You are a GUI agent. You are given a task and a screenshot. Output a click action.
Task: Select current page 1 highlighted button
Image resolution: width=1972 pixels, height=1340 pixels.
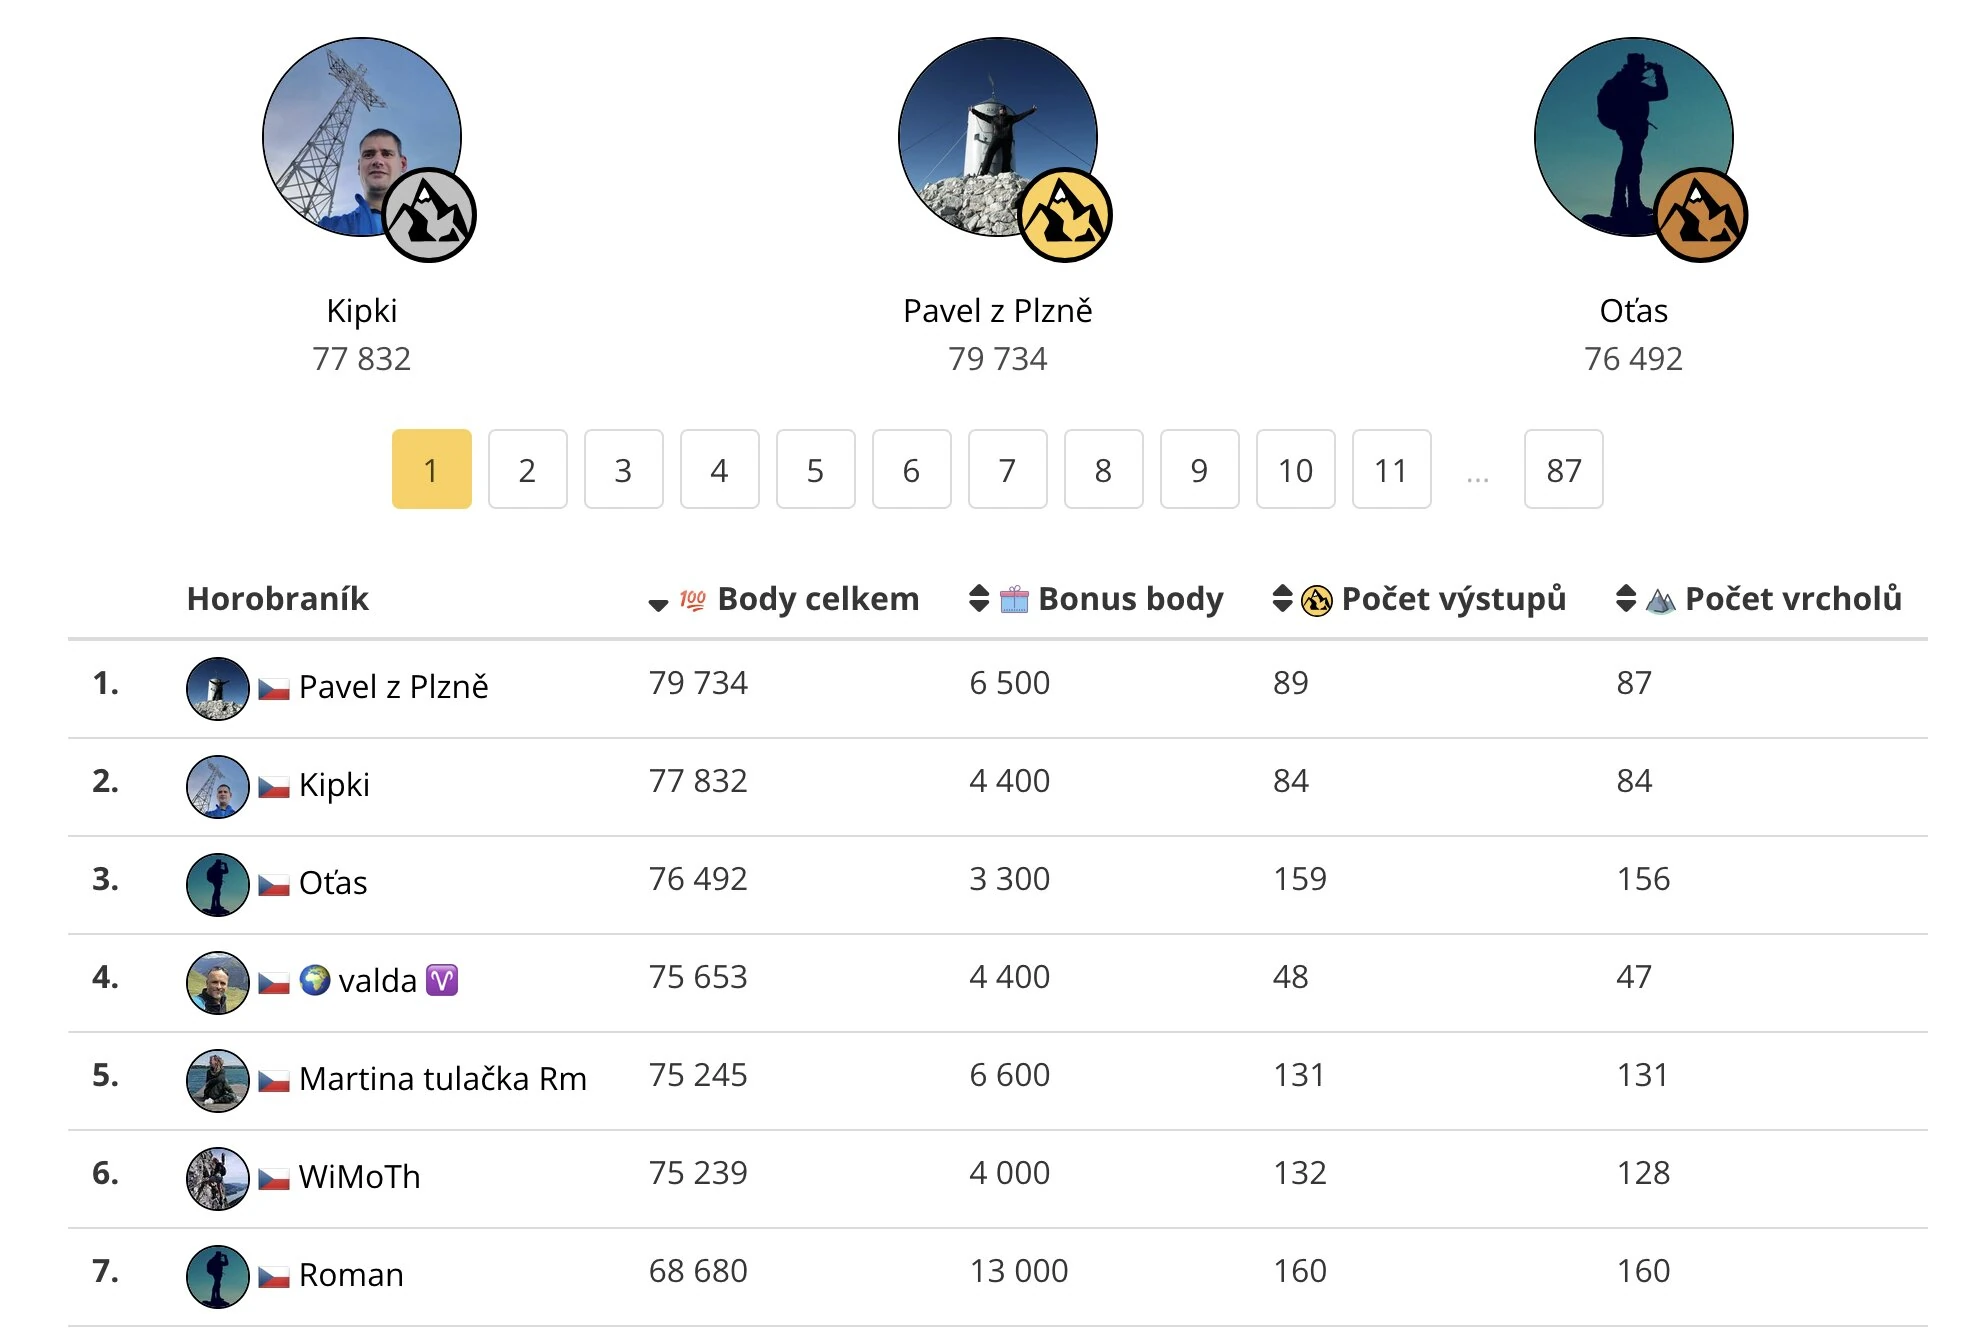[x=432, y=469]
